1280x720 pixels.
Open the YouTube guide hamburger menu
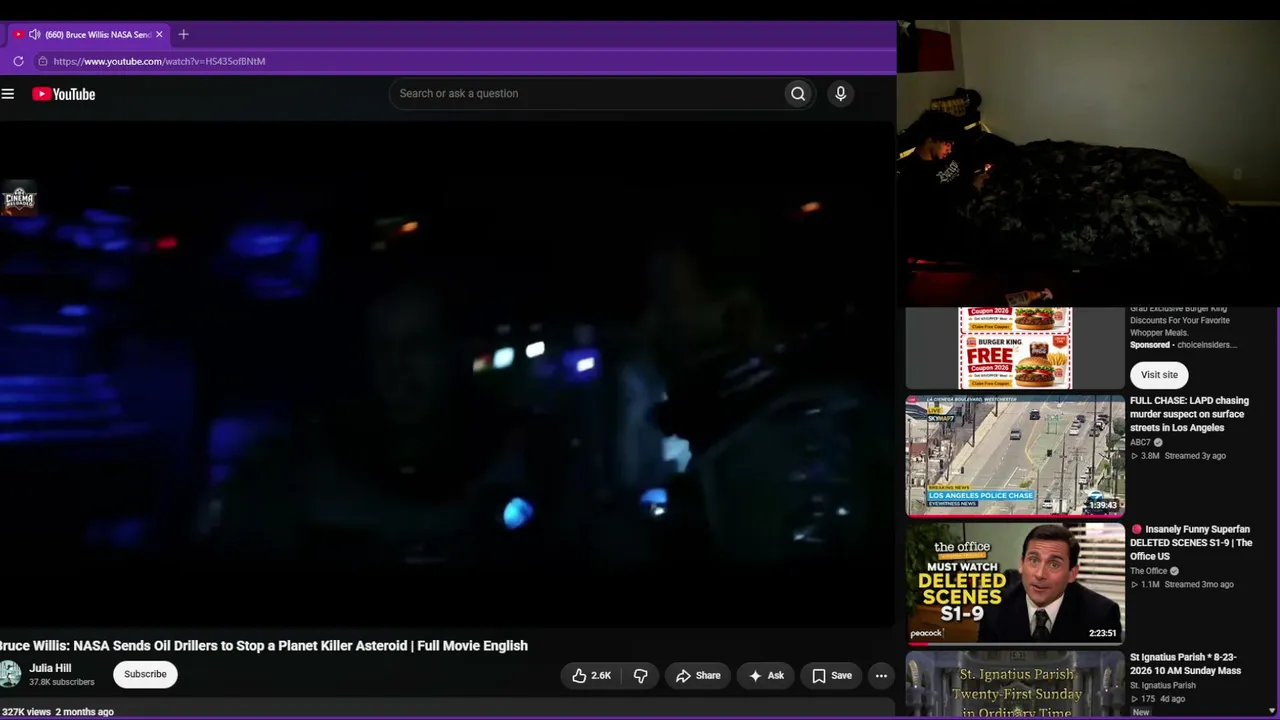click(8, 94)
